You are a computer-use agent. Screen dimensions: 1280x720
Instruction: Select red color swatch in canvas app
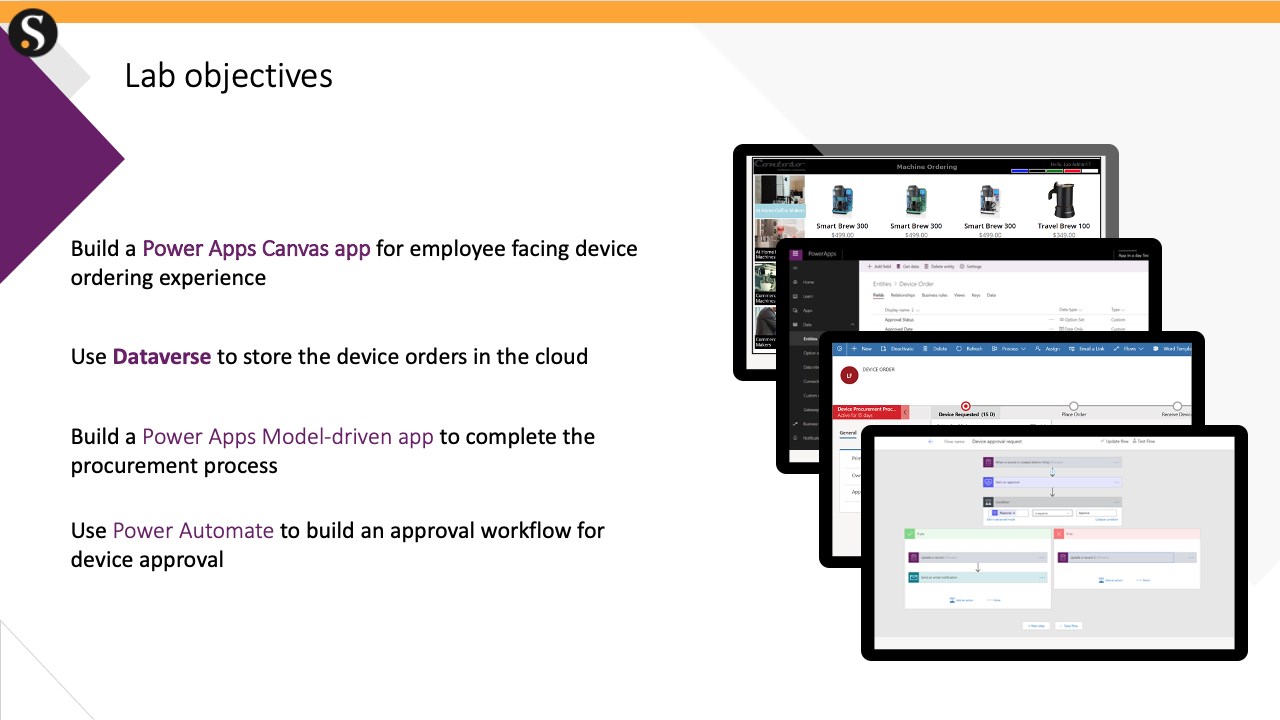(1072, 171)
